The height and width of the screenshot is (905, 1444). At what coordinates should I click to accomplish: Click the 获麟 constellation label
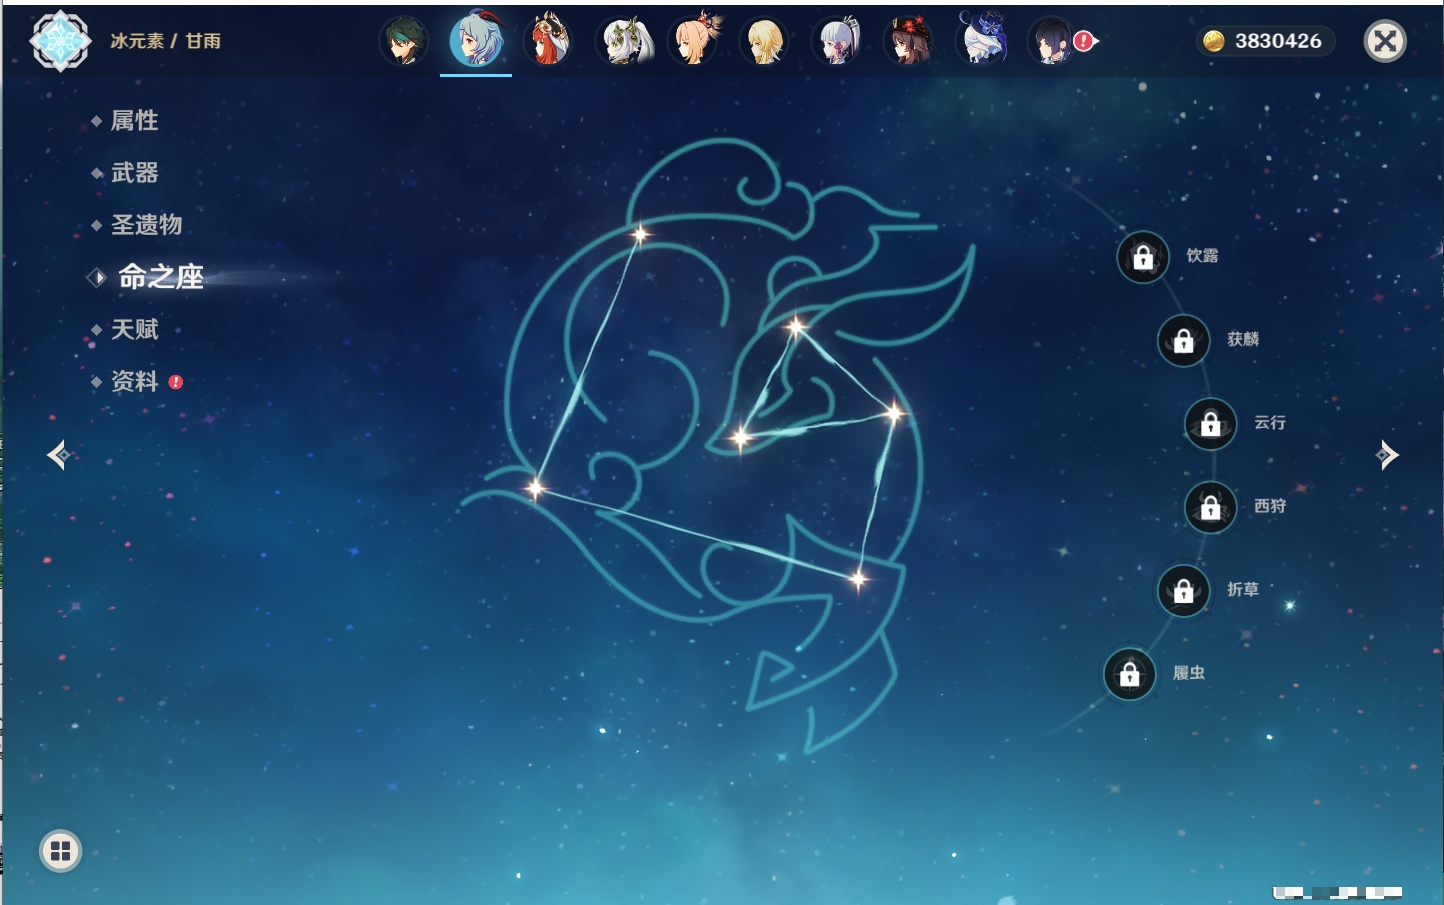click(1243, 339)
